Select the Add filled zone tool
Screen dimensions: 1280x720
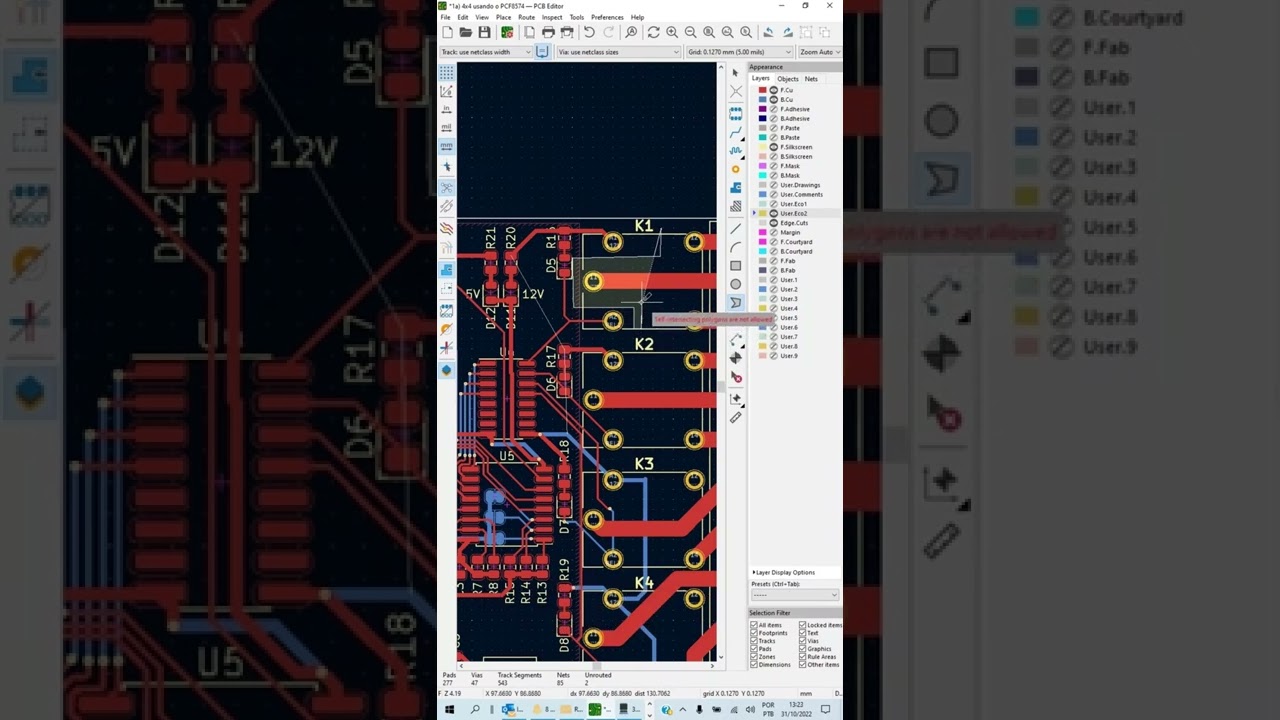click(x=736, y=188)
